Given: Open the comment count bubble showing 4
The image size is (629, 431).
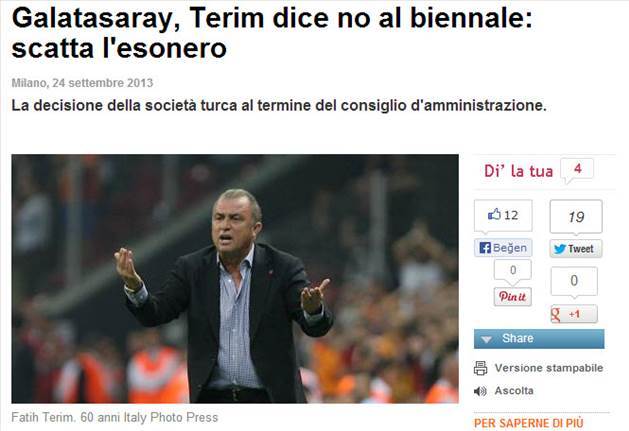Looking at the screenshot, I should click(576, 169).
